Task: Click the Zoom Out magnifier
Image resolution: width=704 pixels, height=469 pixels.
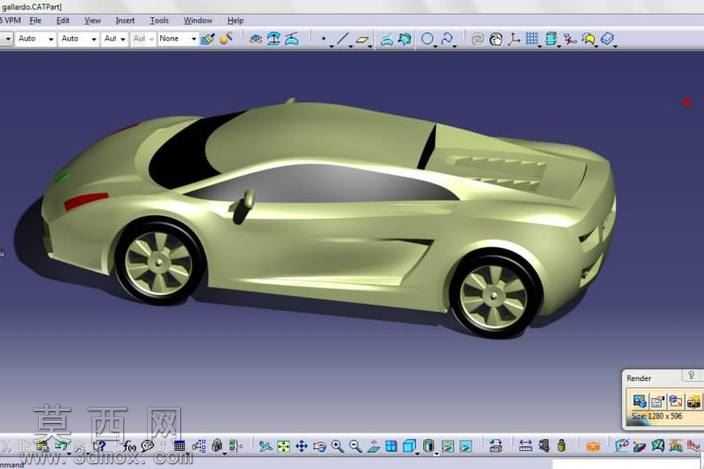Action: click(x=355, y=446)
